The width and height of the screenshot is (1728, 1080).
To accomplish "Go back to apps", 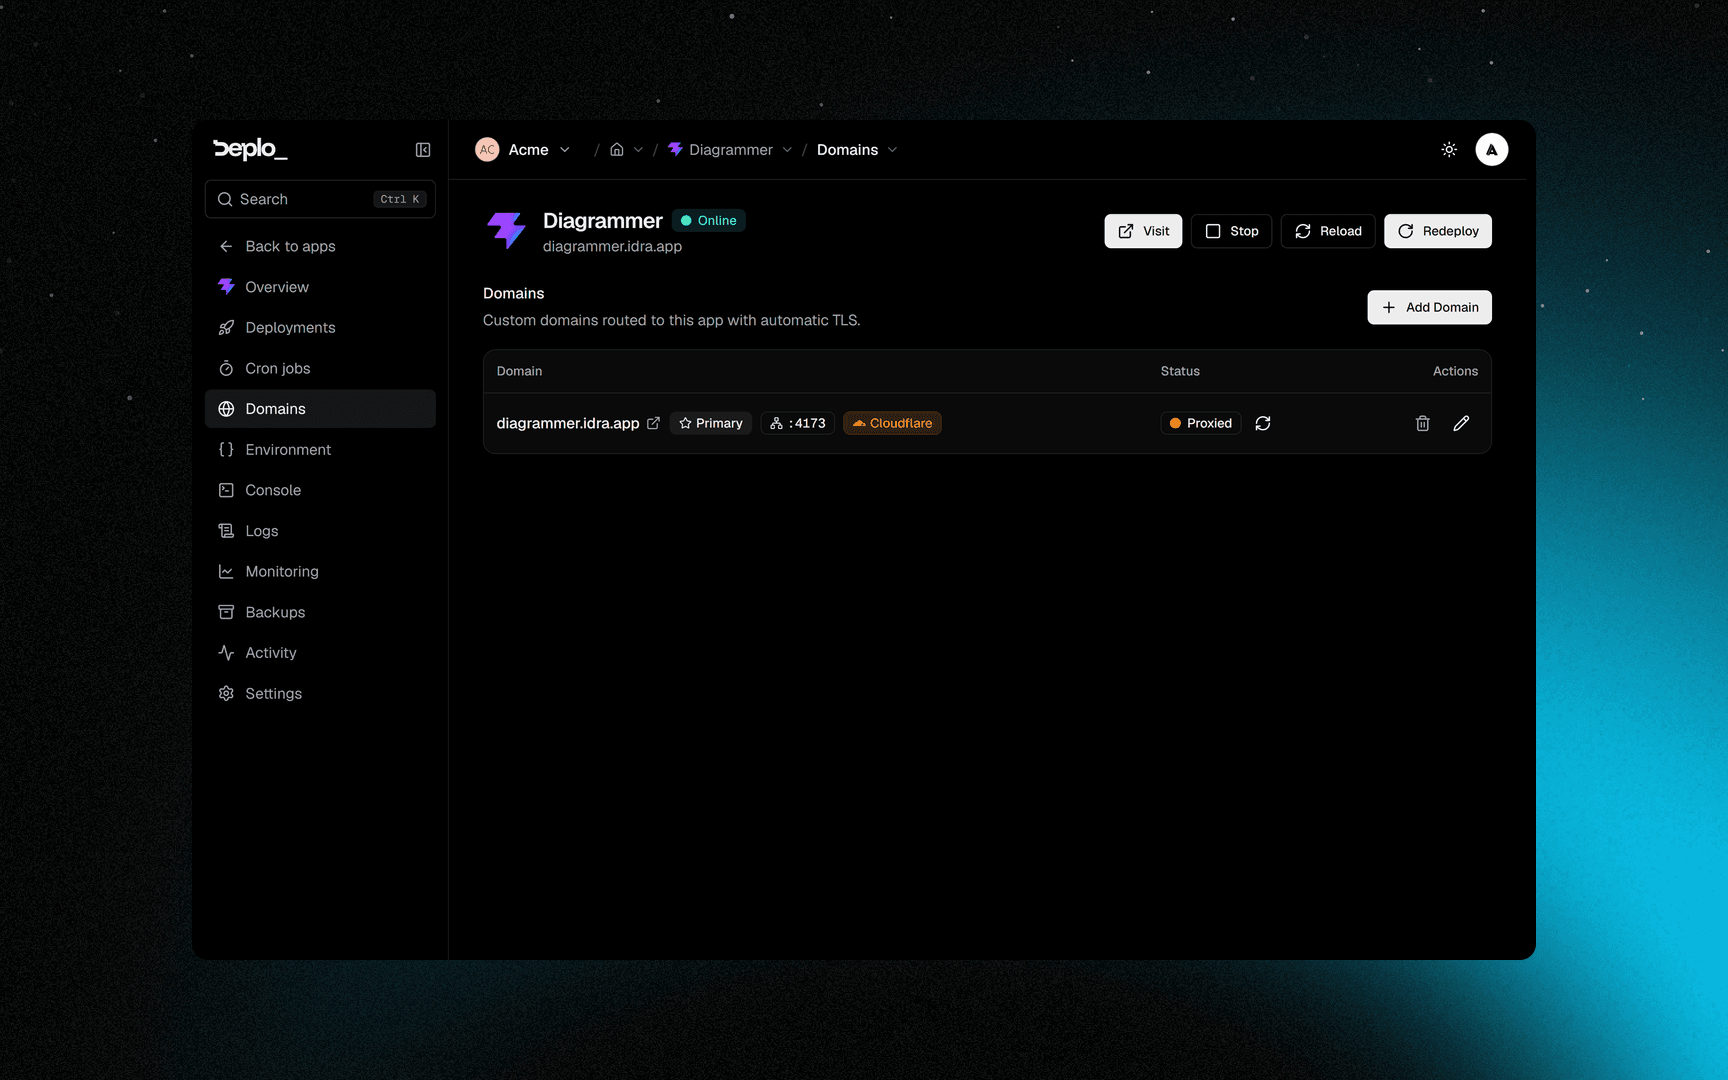I will (320, 246).
